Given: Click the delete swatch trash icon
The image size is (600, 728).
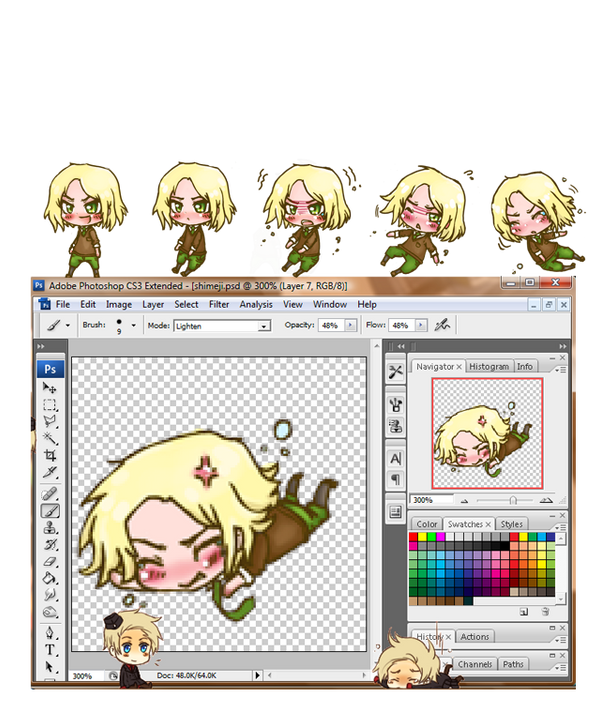Looking at the screenshot, I should pos(545,612).
